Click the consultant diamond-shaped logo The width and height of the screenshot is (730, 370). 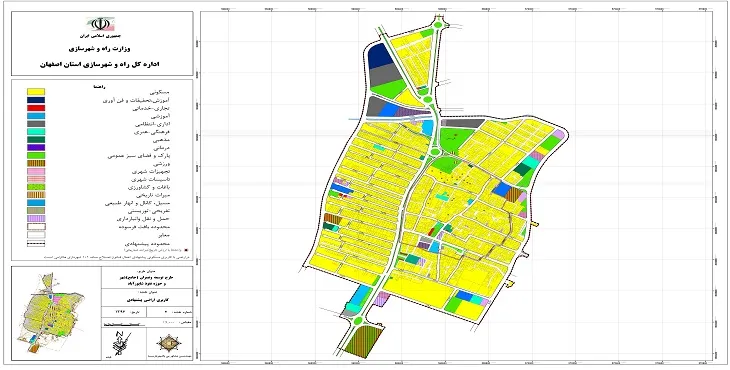(169, 343)
